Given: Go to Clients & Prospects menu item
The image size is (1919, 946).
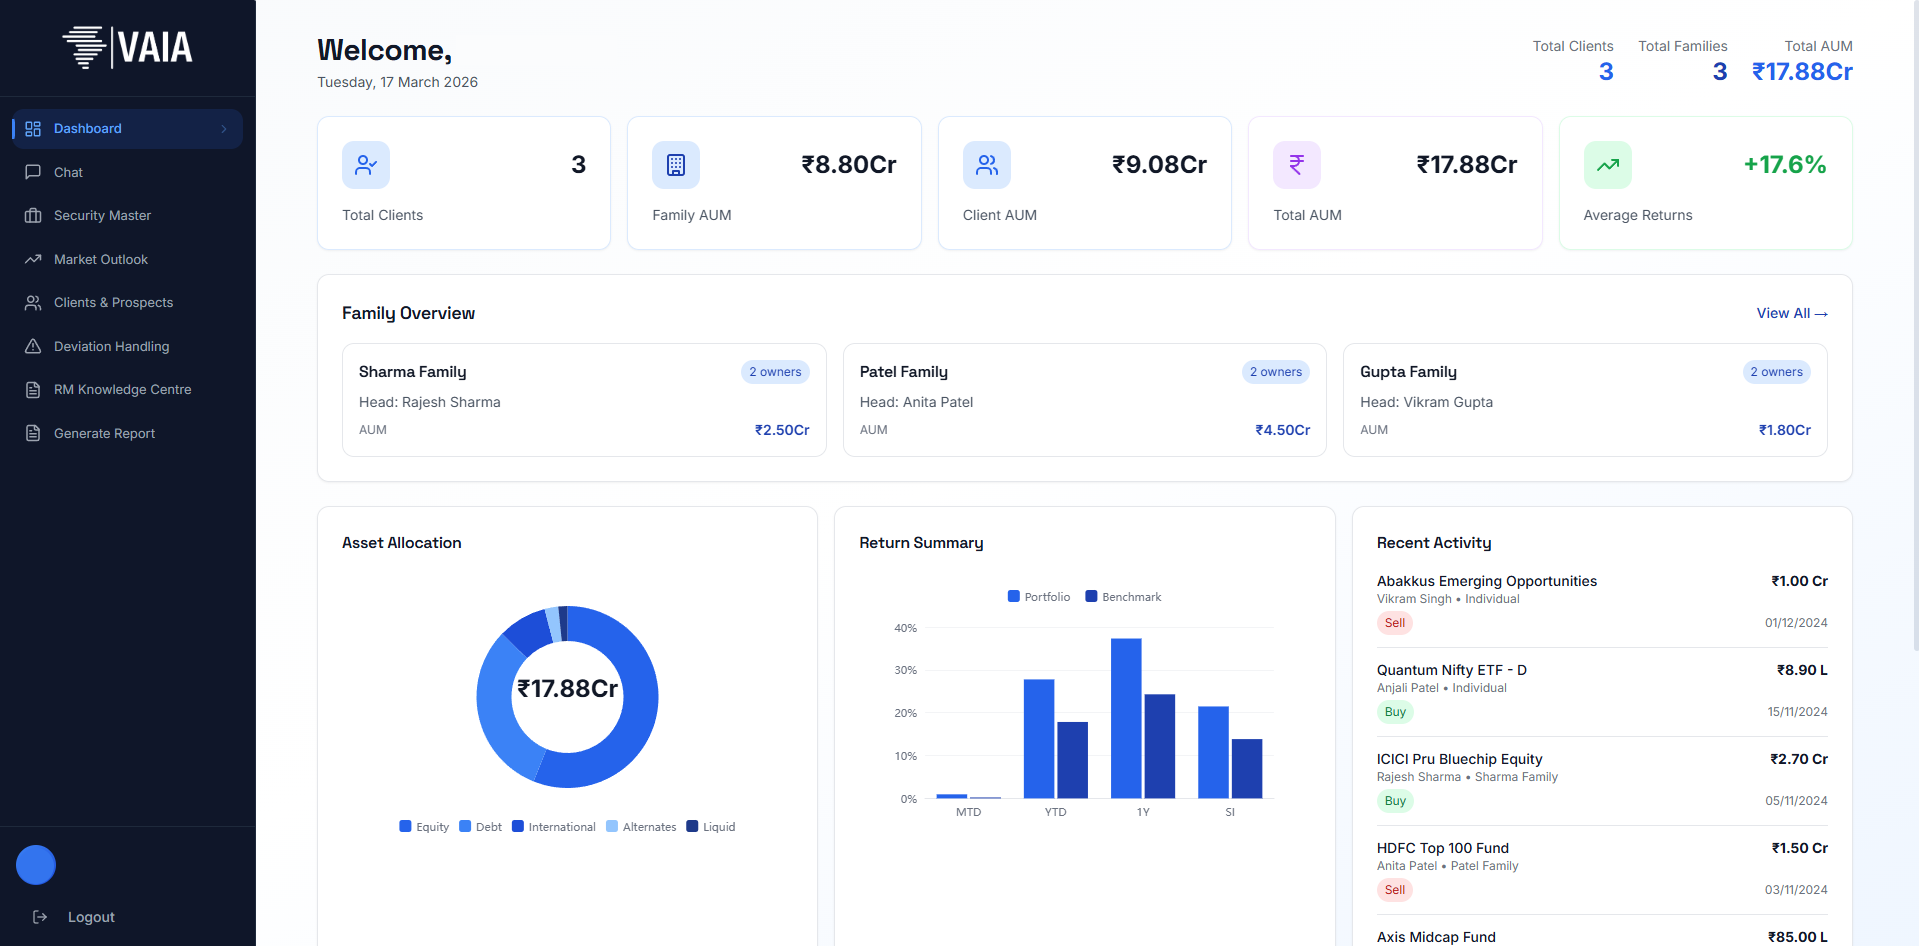Looking at the screenshot, I should 113,303.
